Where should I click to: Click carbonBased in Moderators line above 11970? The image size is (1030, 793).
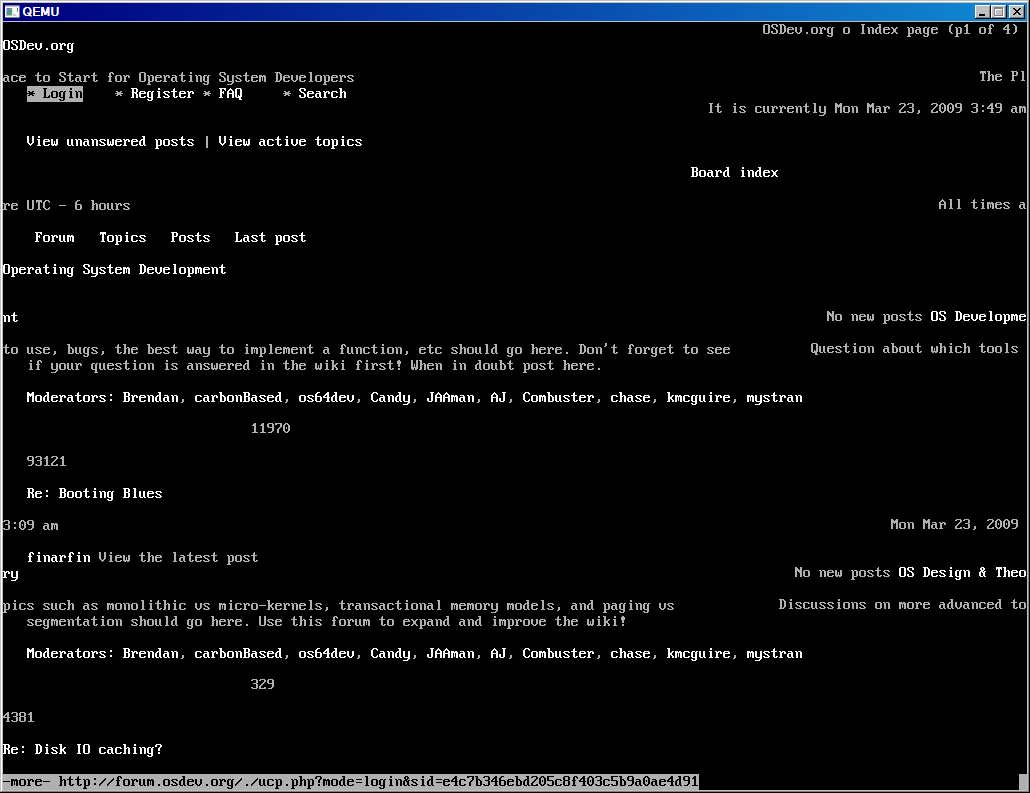pos(238,397)
